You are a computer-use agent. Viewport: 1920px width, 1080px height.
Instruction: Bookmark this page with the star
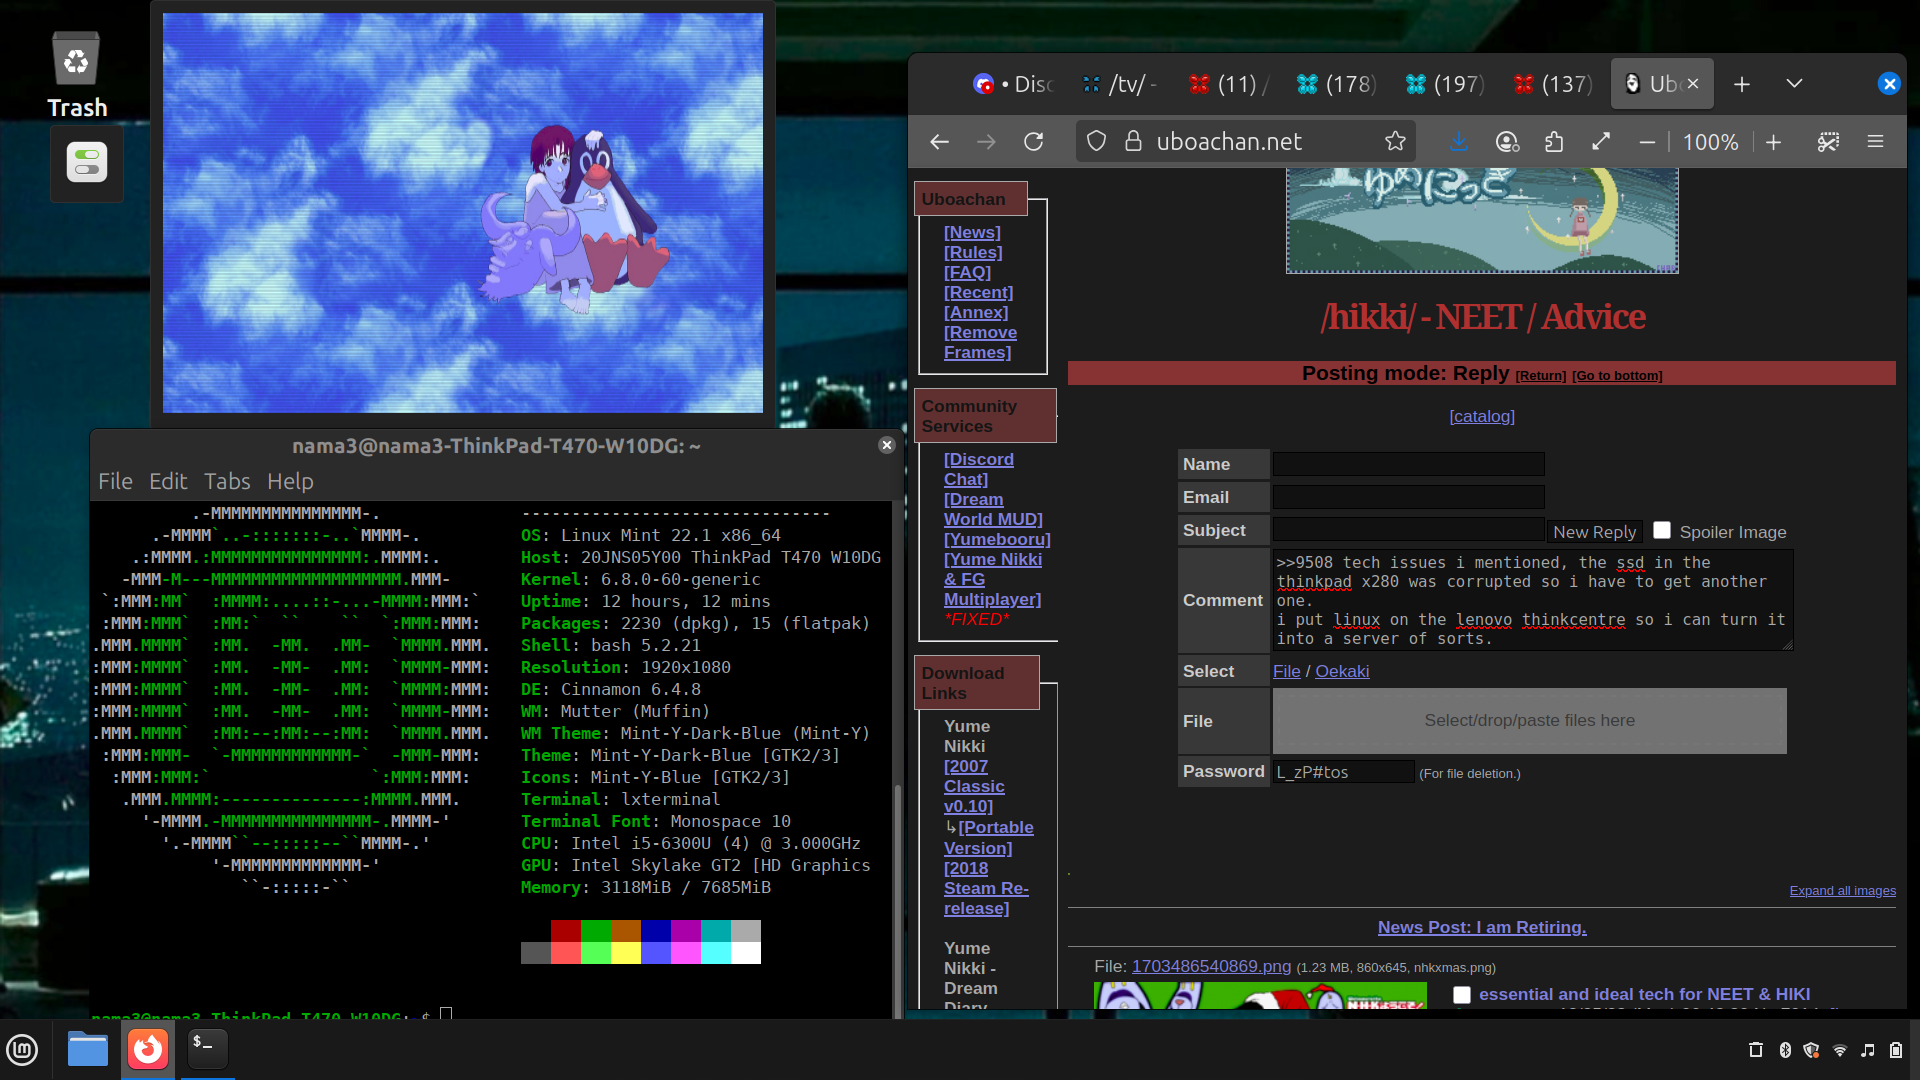[x=1395, y=142]
